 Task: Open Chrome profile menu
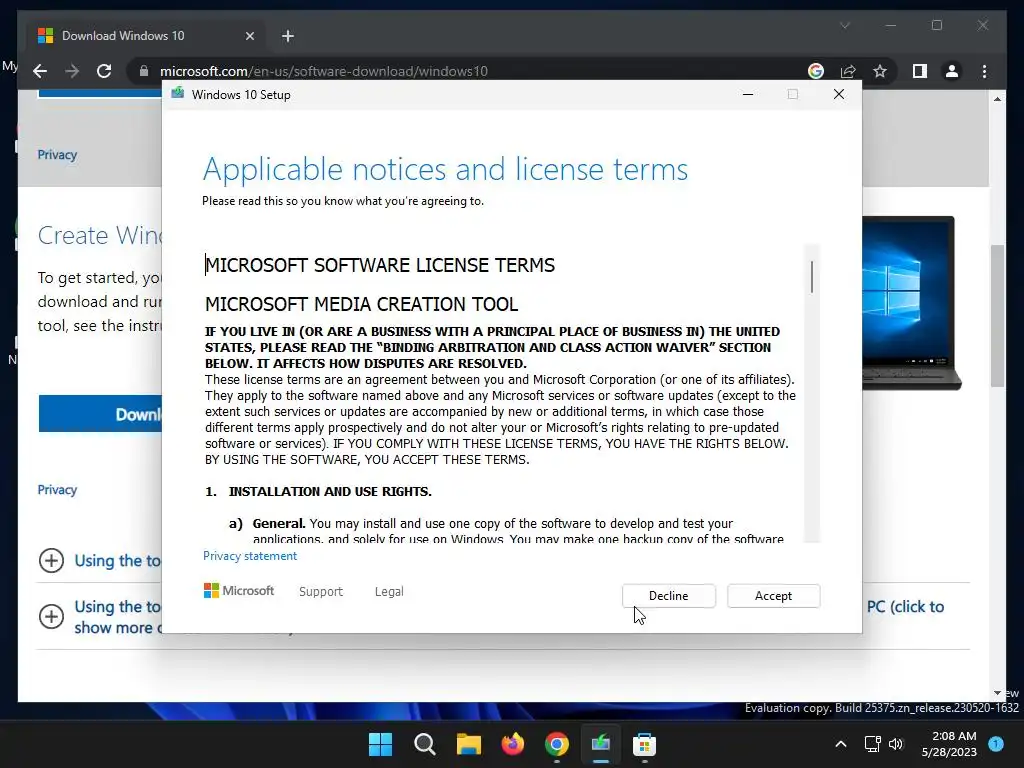pyautogui.click(x=952, y=71)
